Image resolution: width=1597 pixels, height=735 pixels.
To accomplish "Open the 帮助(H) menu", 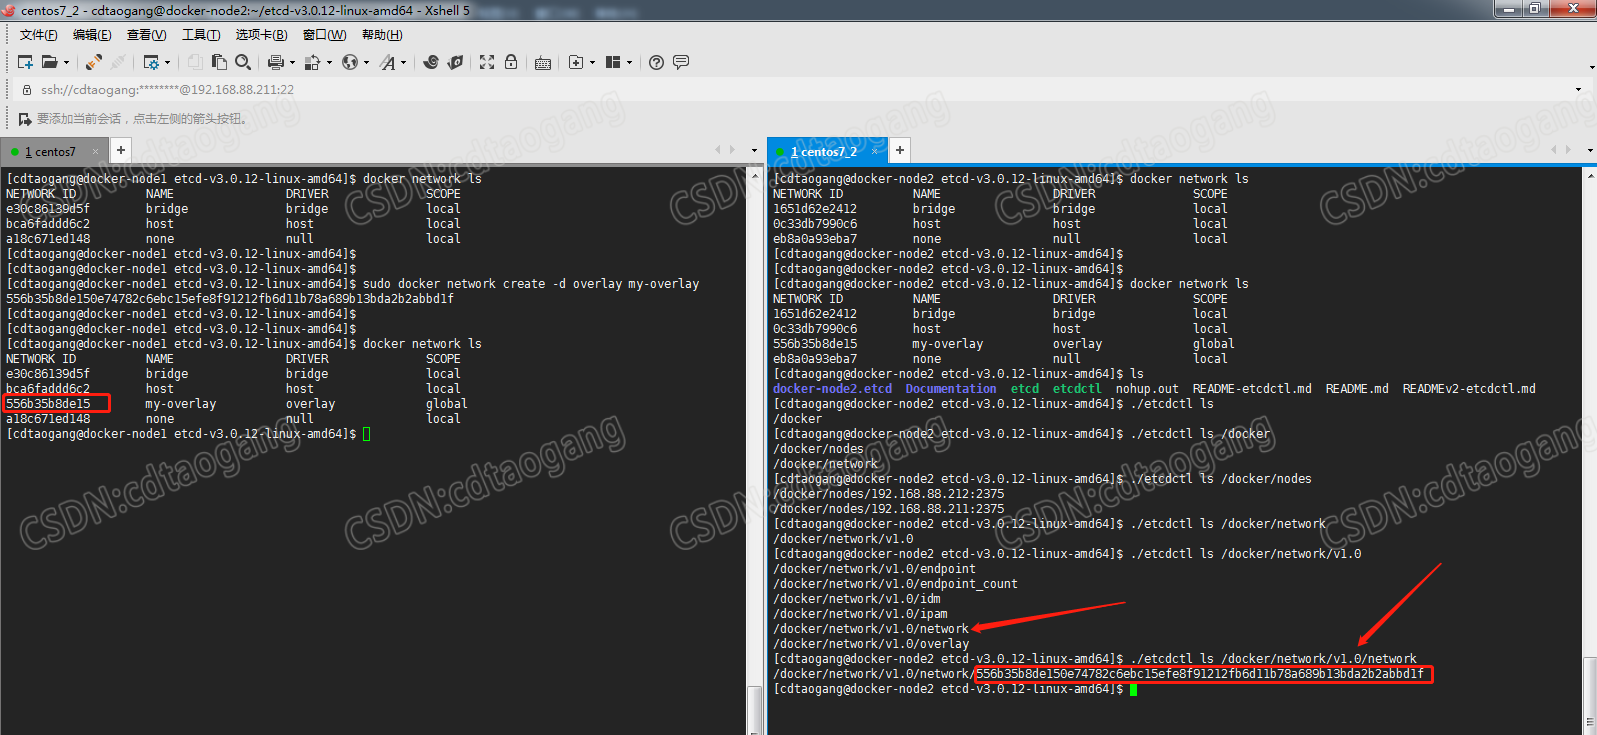I will coord(382,35).
